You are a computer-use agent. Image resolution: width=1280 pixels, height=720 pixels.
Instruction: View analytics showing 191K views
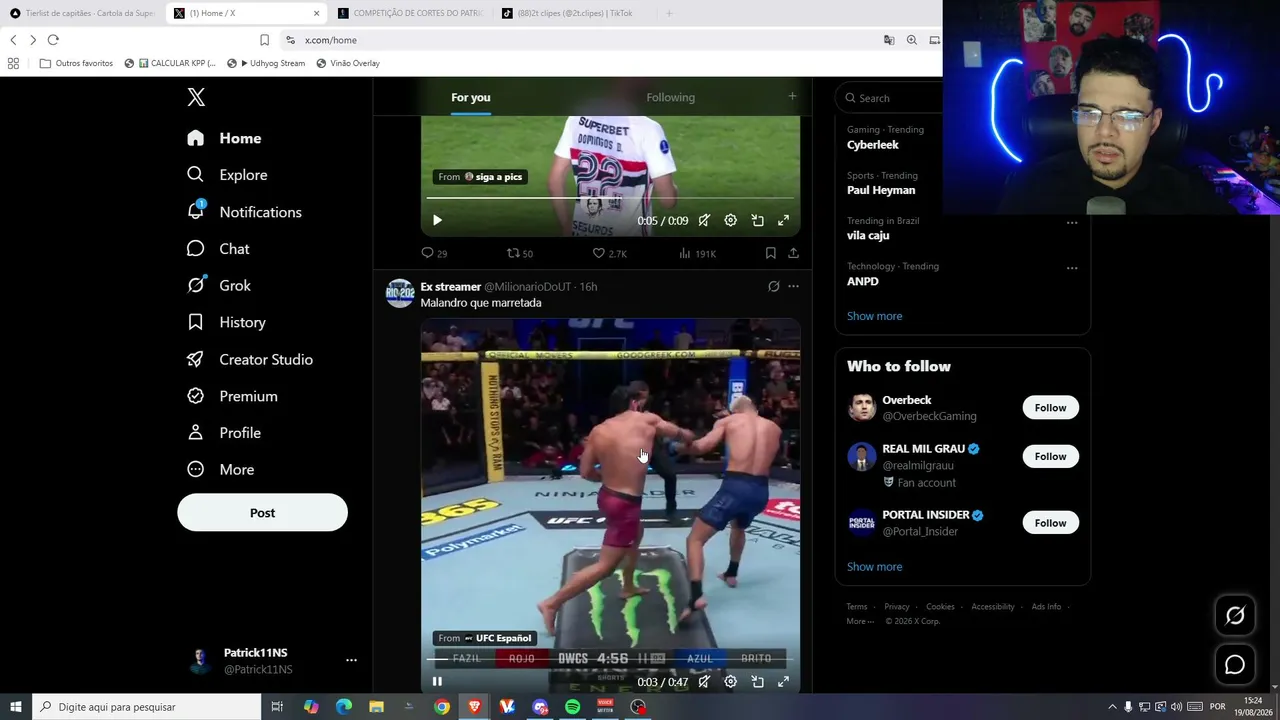point(697,253)
